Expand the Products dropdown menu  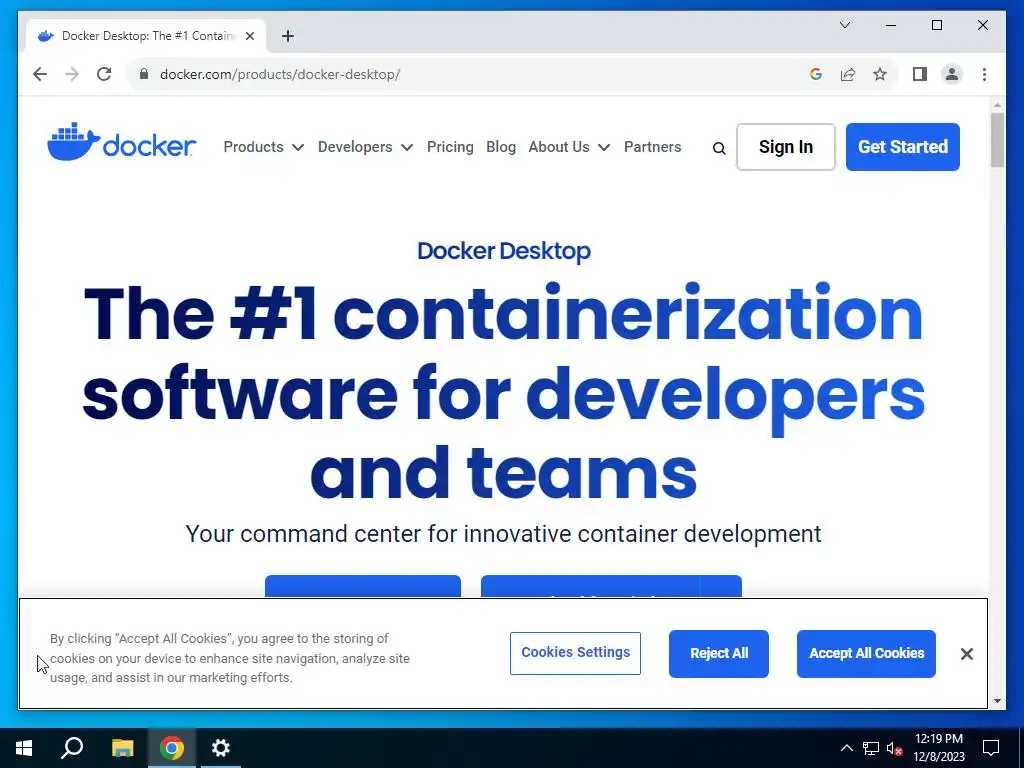pos(264,147)
